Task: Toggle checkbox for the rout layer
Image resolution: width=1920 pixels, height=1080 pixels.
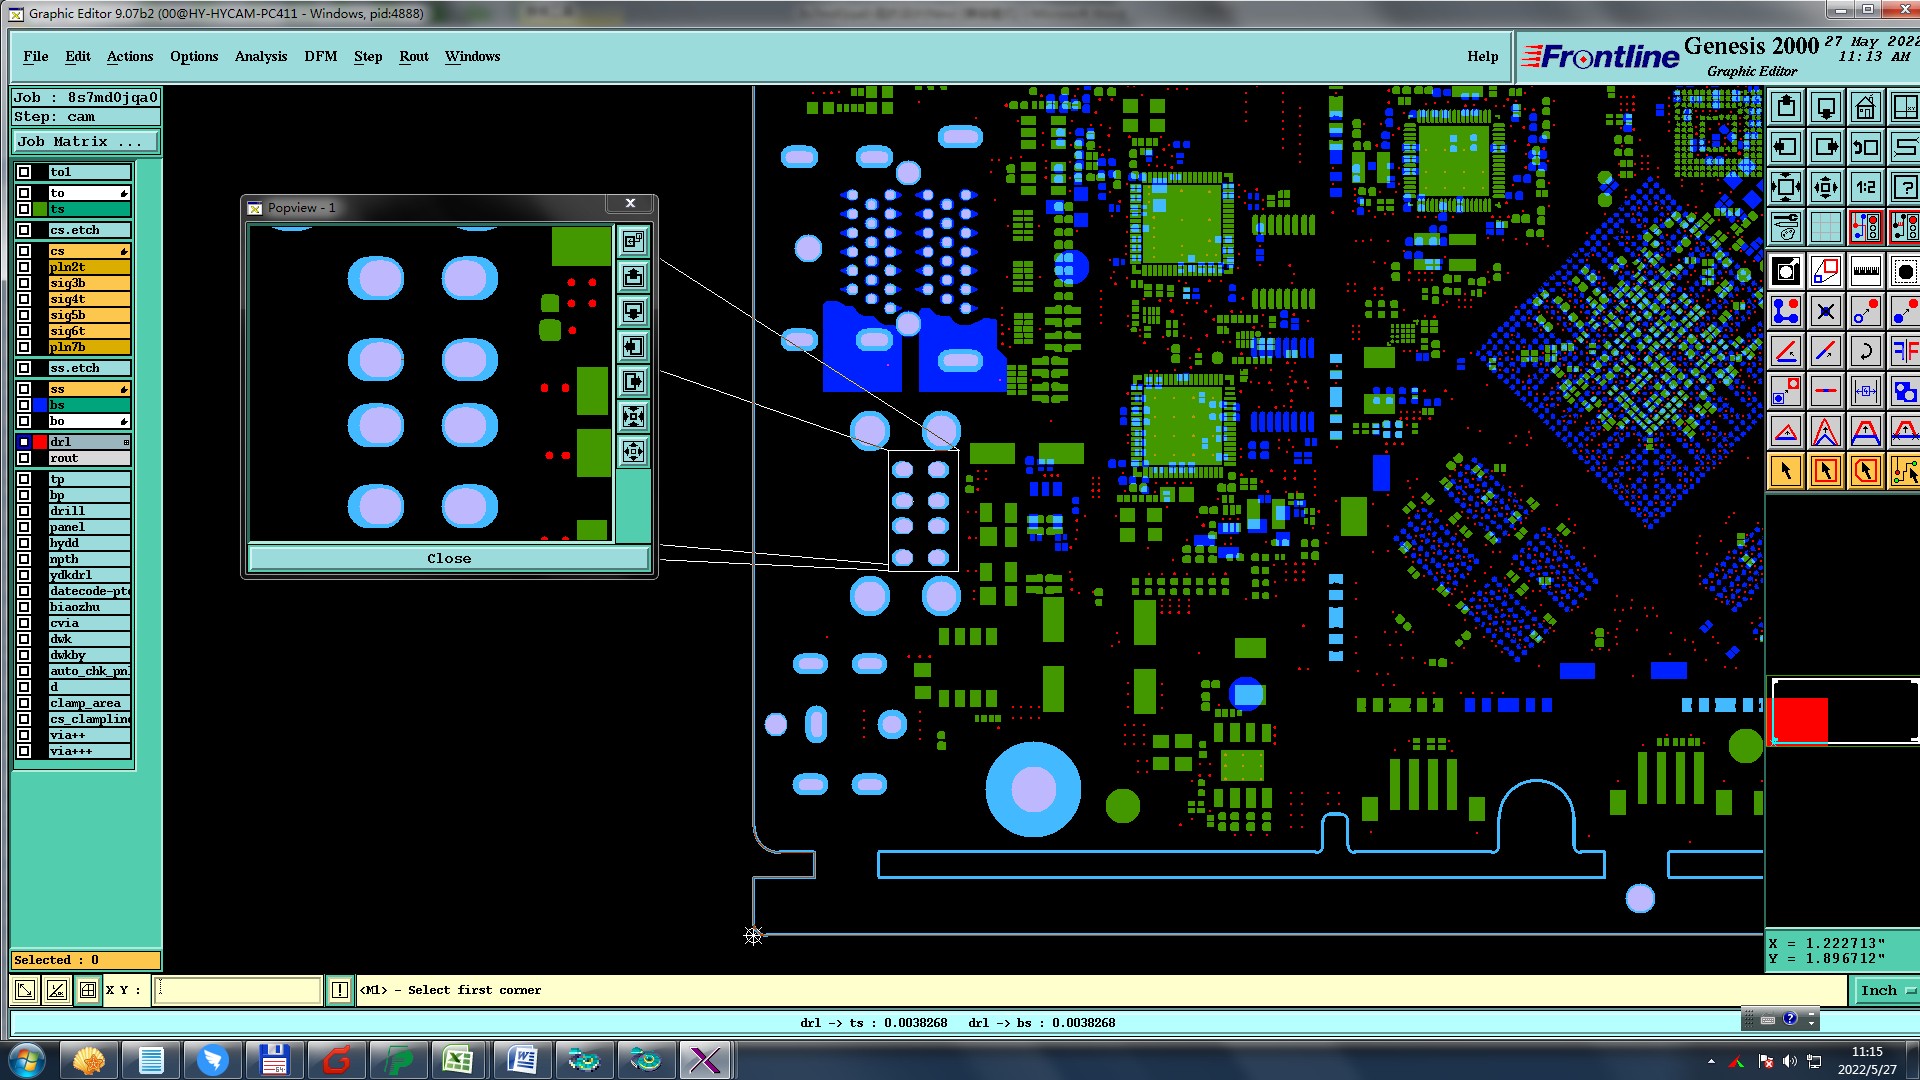Action: point(24,458)
